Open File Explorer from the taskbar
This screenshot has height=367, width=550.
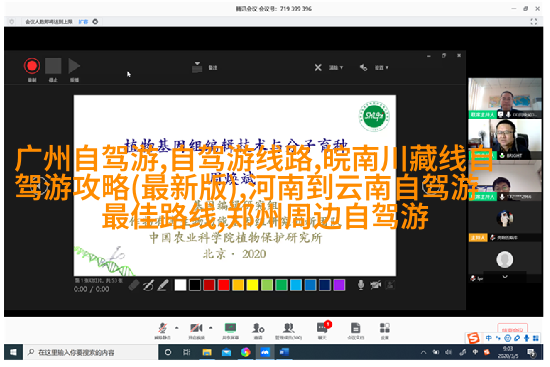(207, 352)
